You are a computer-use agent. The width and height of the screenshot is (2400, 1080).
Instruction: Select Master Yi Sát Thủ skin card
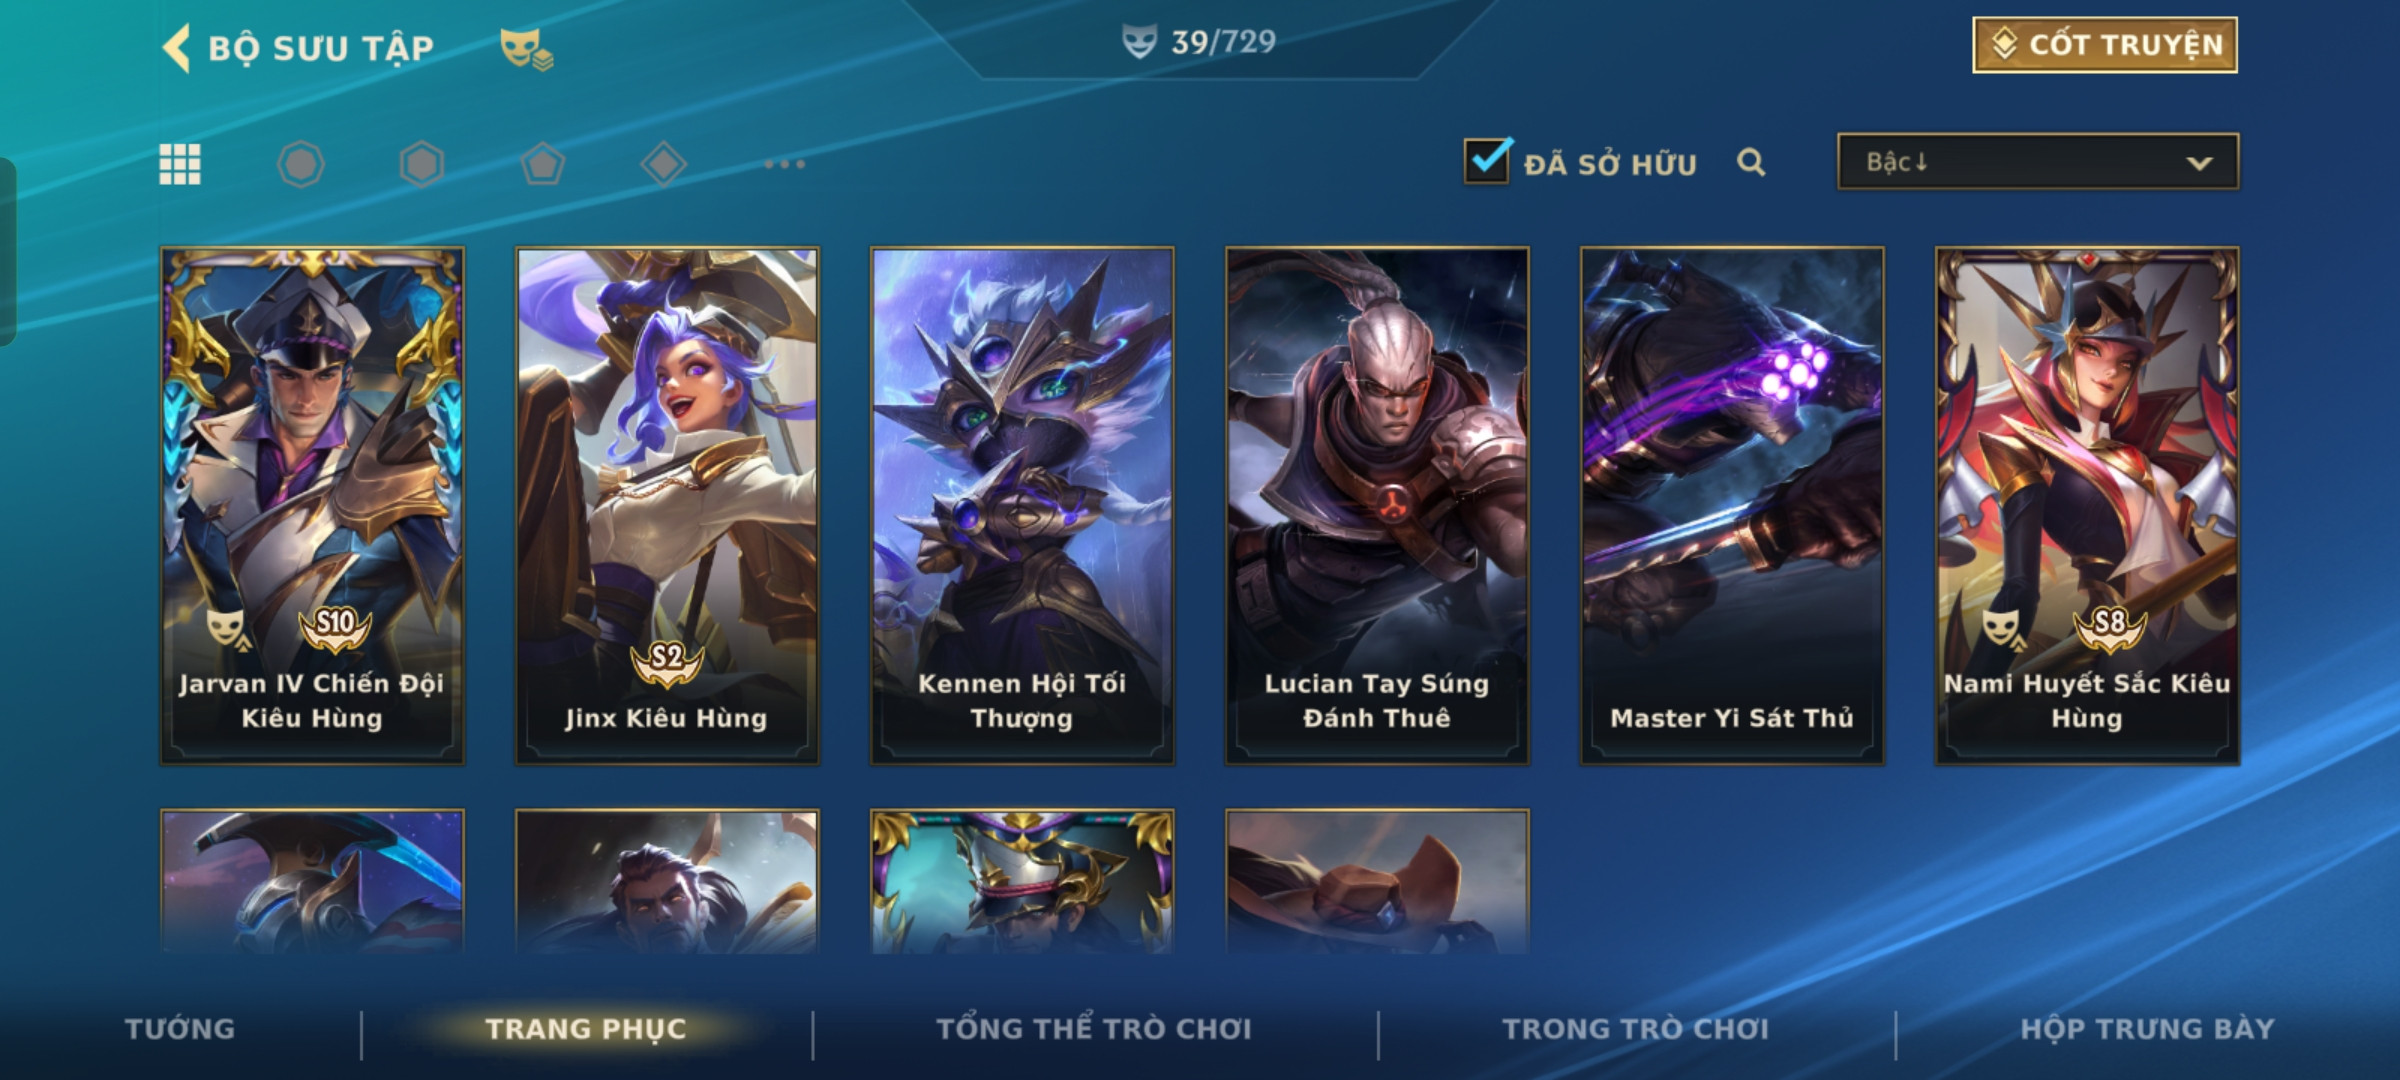(1732, 506)
